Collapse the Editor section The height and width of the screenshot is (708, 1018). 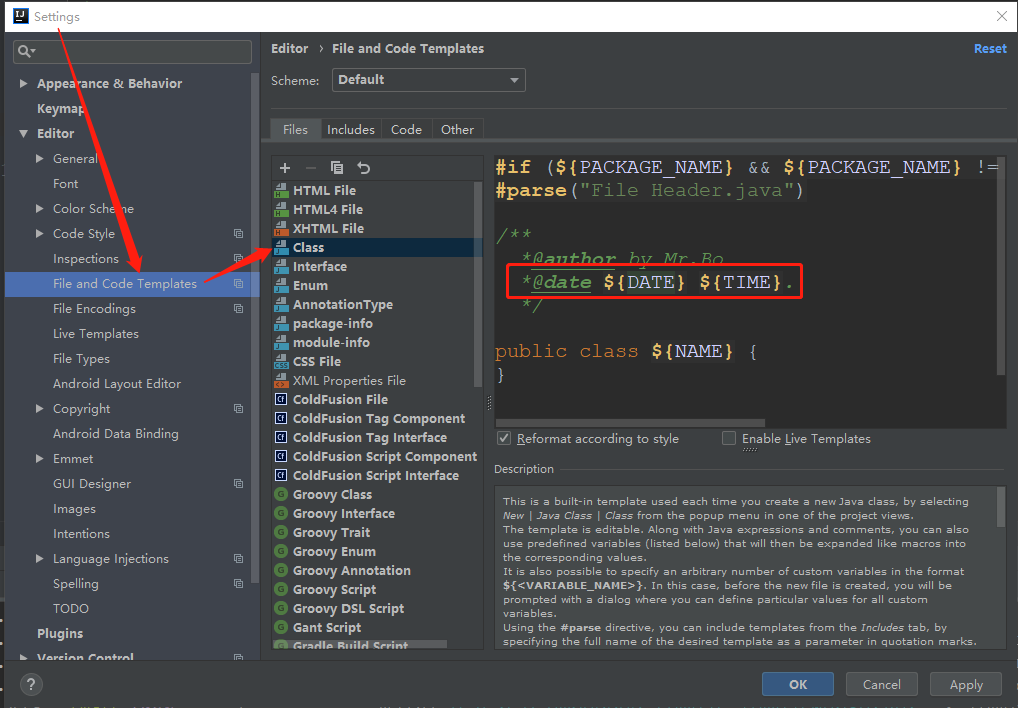(x=23, y=134)
